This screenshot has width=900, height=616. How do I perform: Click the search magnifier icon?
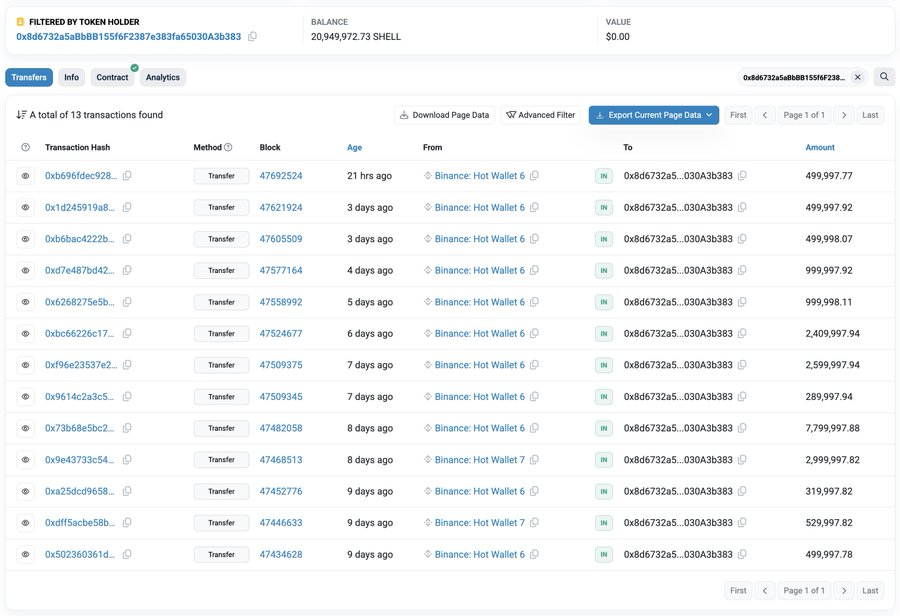[x=882, y=76]
